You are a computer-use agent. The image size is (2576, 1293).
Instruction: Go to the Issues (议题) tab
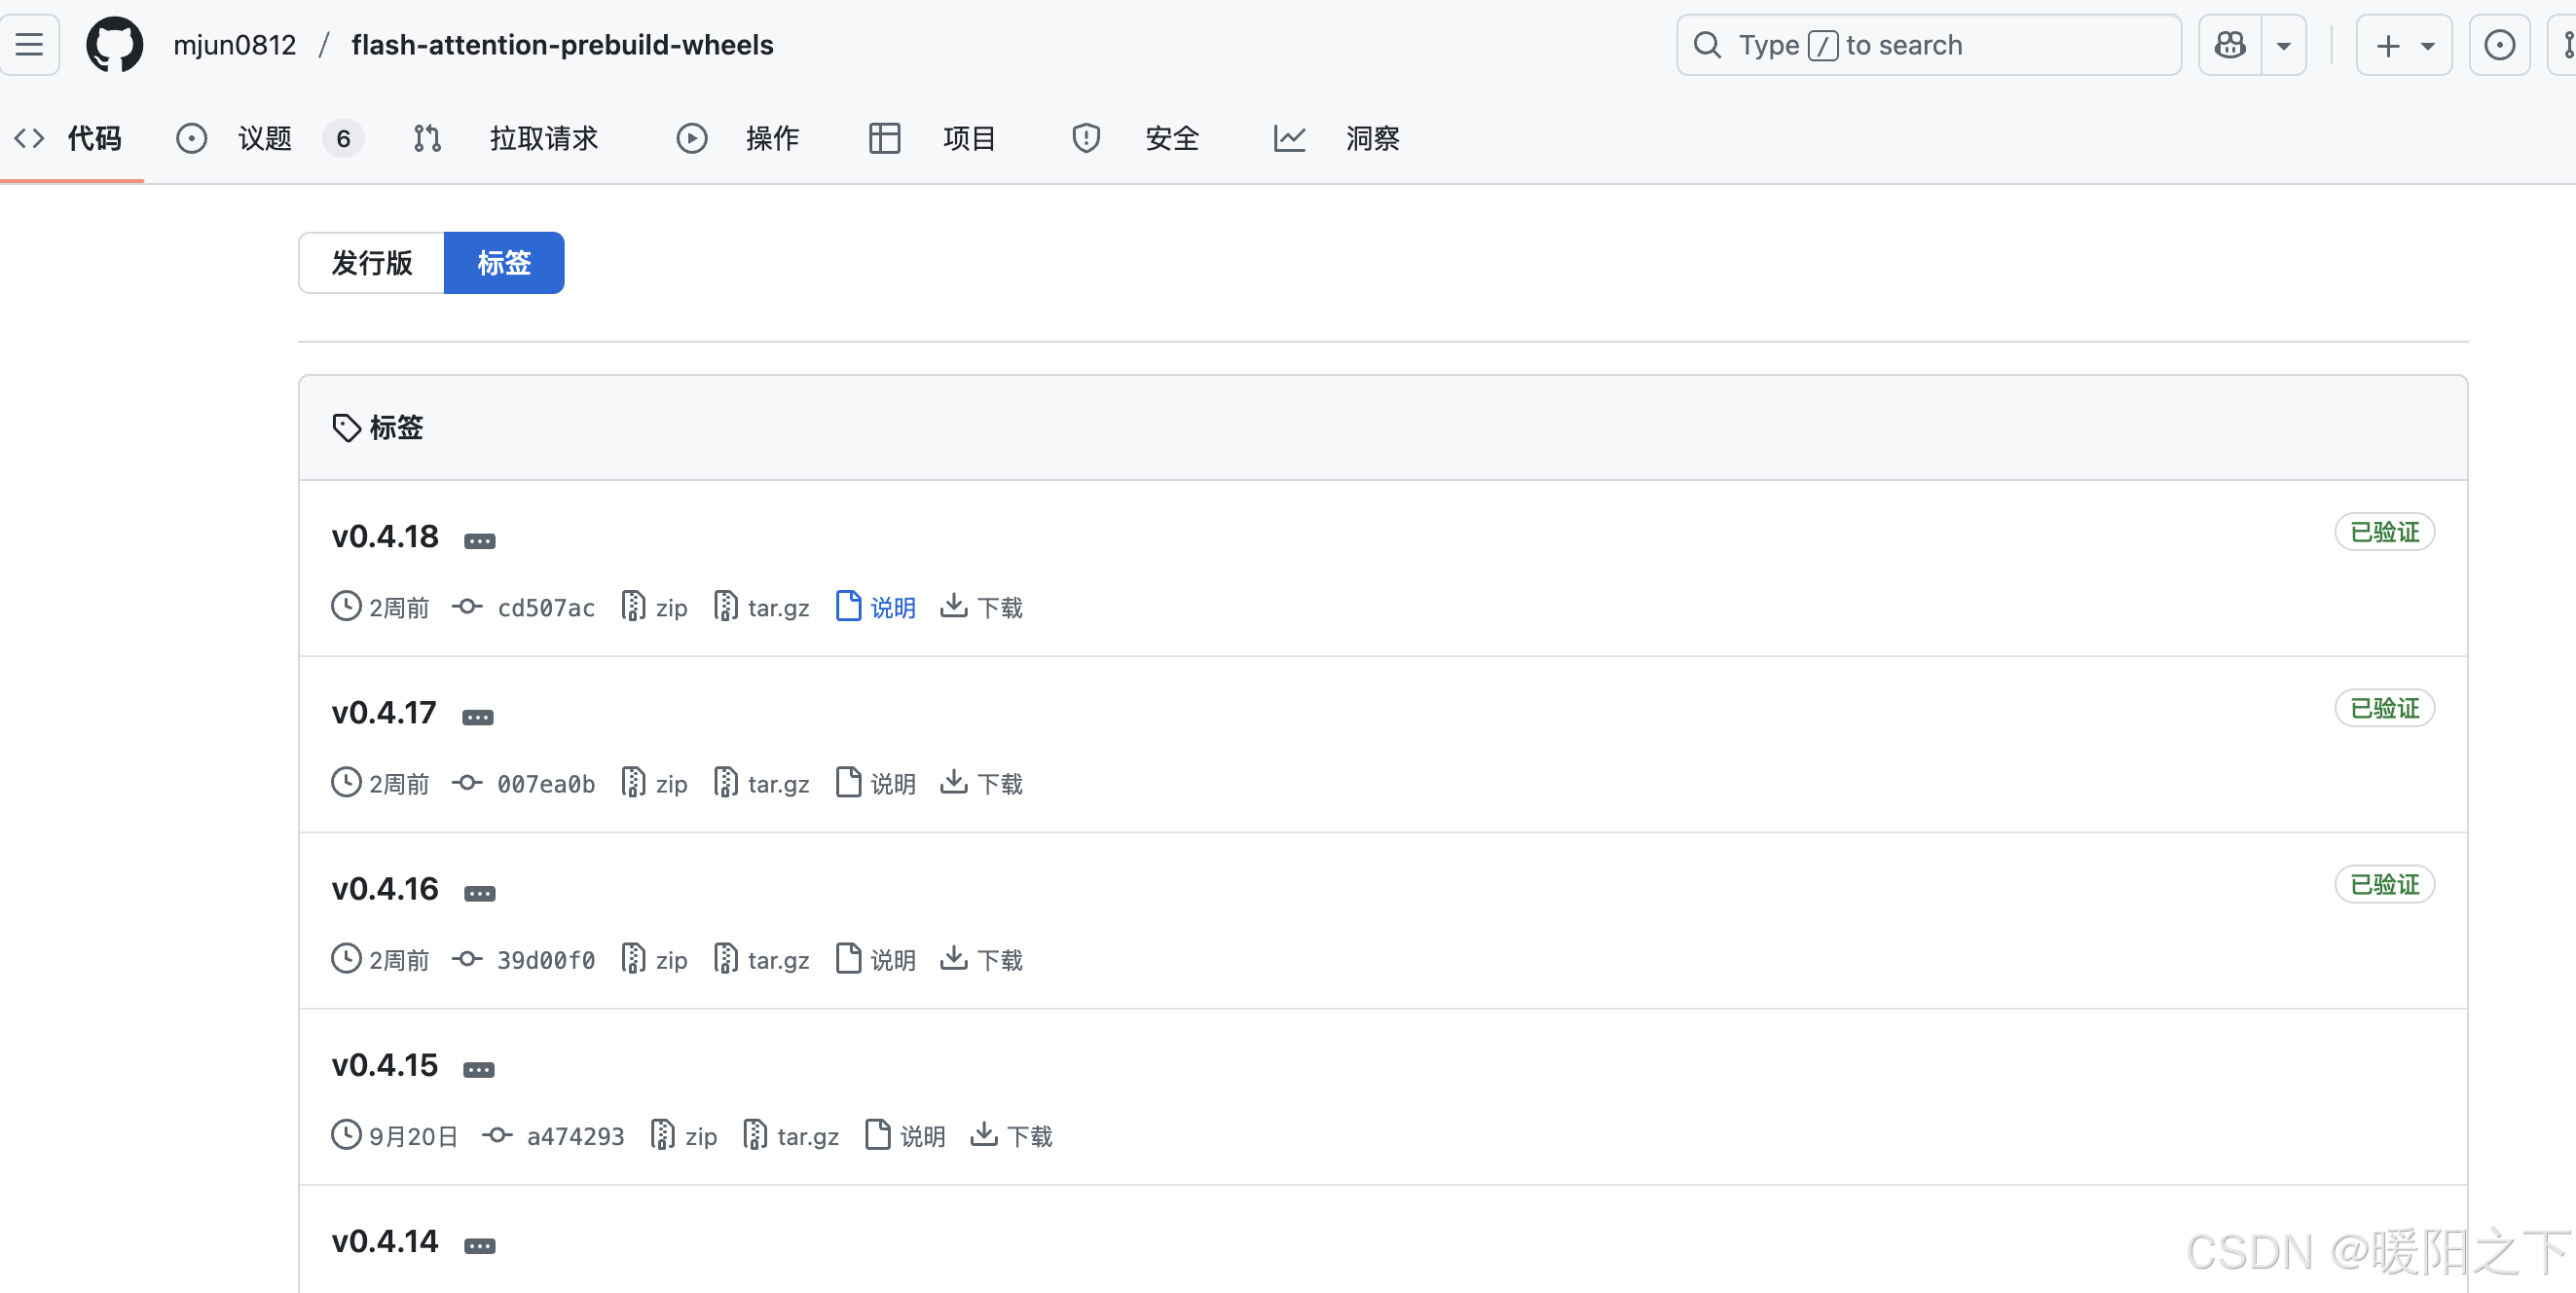pos(264,138)
